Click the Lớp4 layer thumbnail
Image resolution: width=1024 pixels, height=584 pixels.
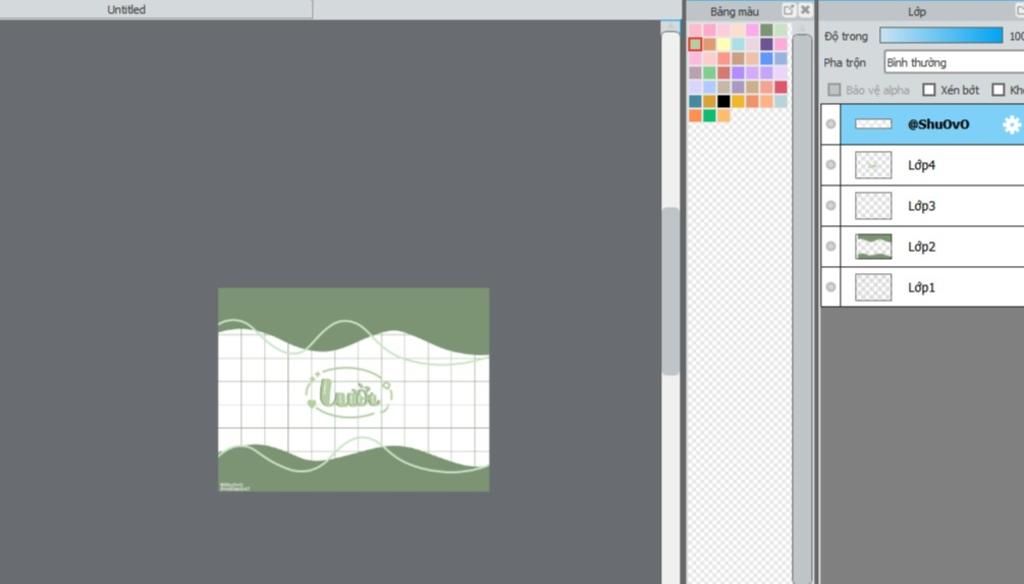point(873,165)
